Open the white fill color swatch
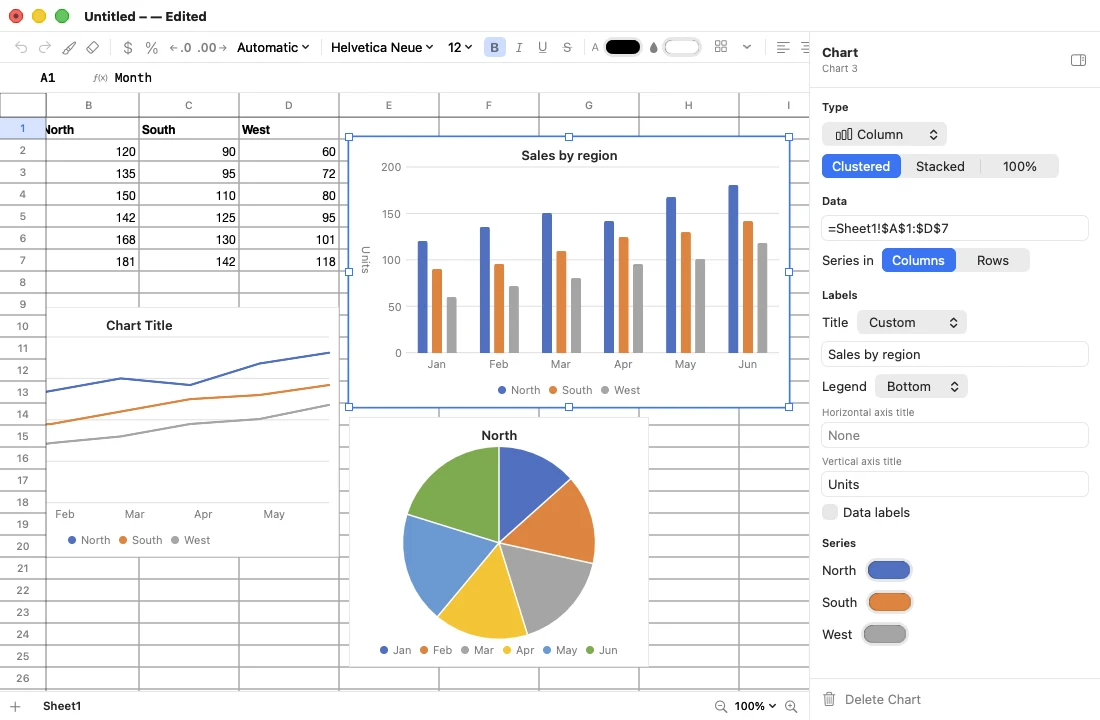This screenshot has height=720, width=1100. coord(682,47)
